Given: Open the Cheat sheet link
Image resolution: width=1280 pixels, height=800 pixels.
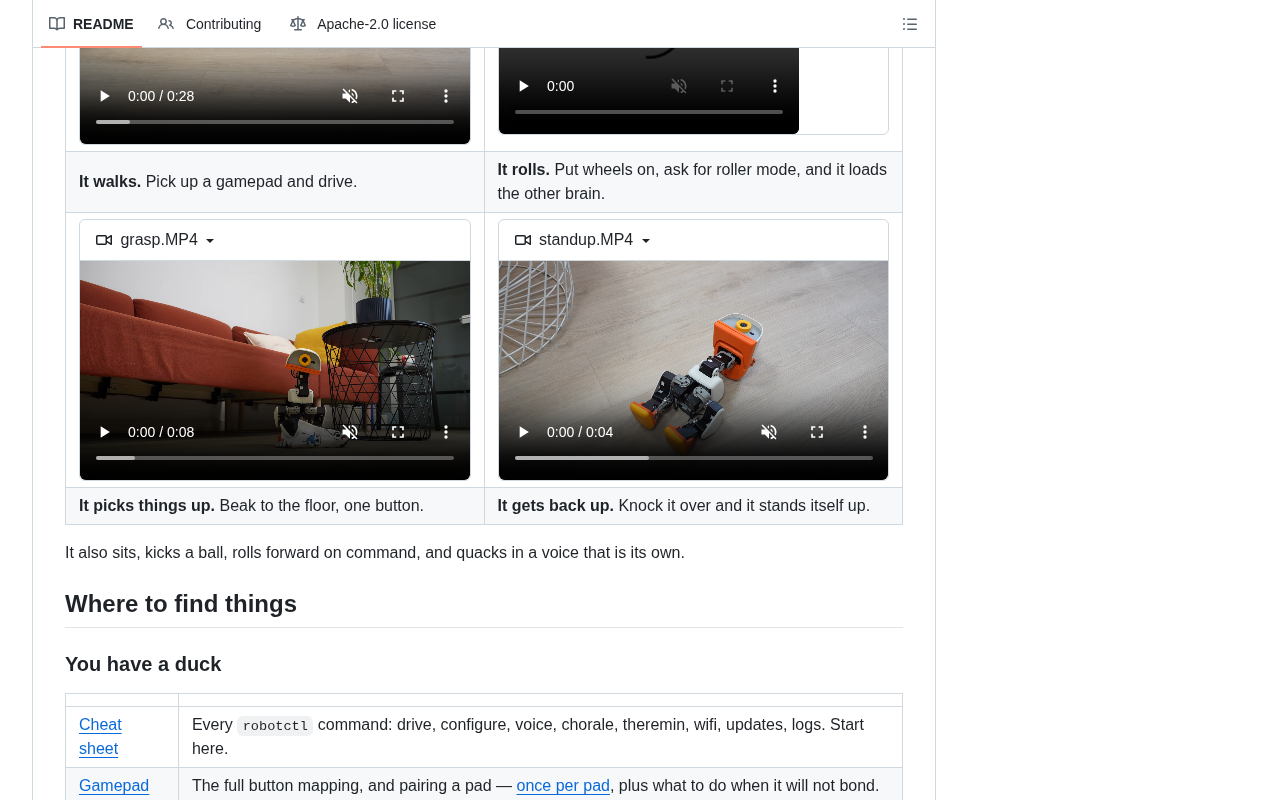Looking at the screenshot, I should pyautogui.click(x=100, y=736).
